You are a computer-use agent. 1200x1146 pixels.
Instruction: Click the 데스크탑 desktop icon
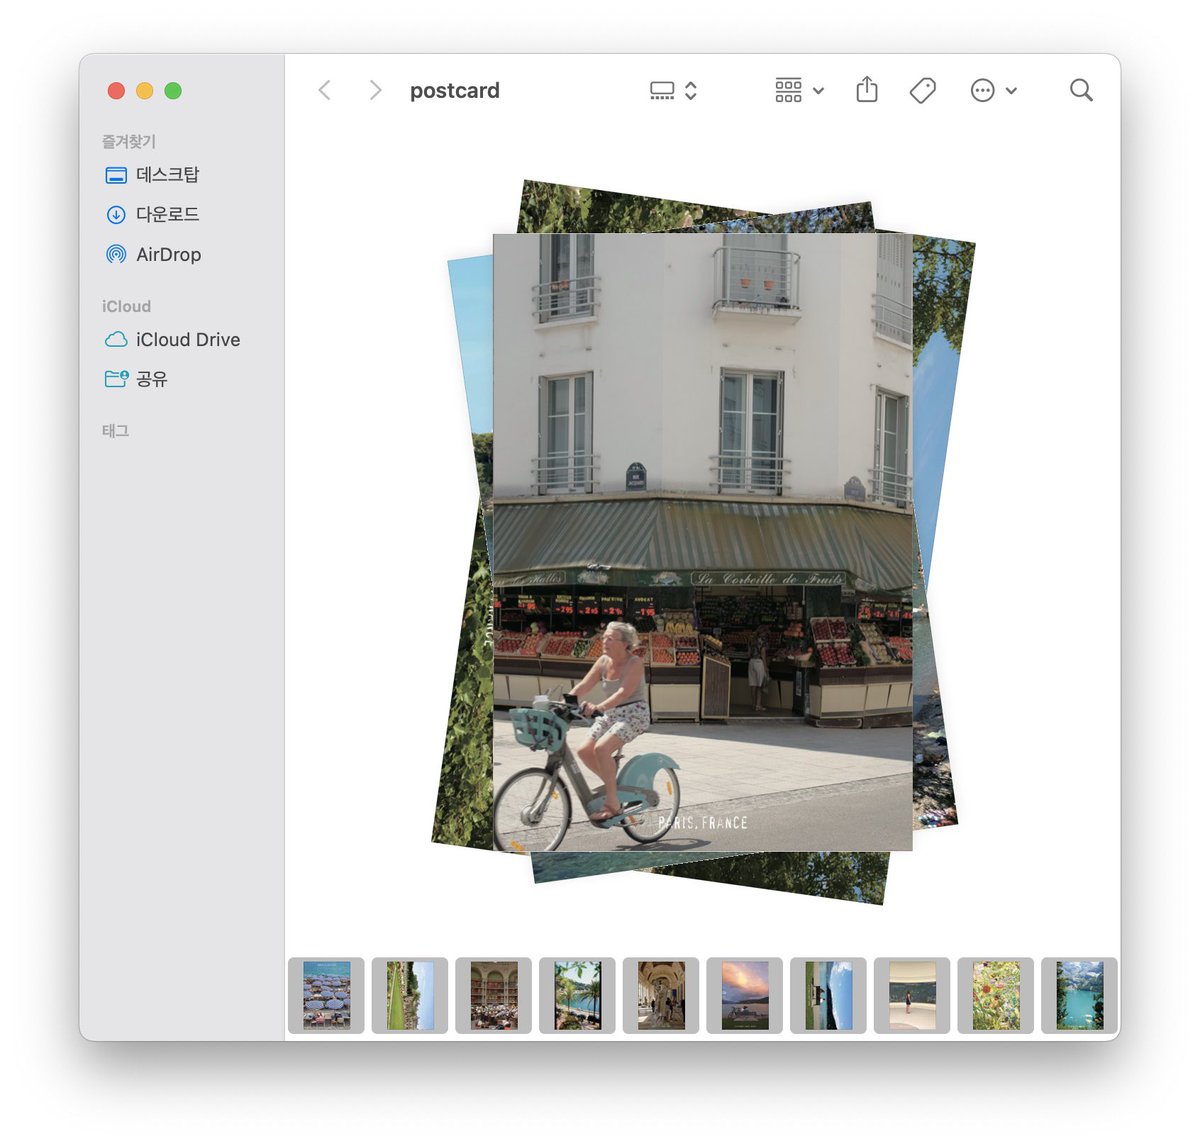coord(116,175)
